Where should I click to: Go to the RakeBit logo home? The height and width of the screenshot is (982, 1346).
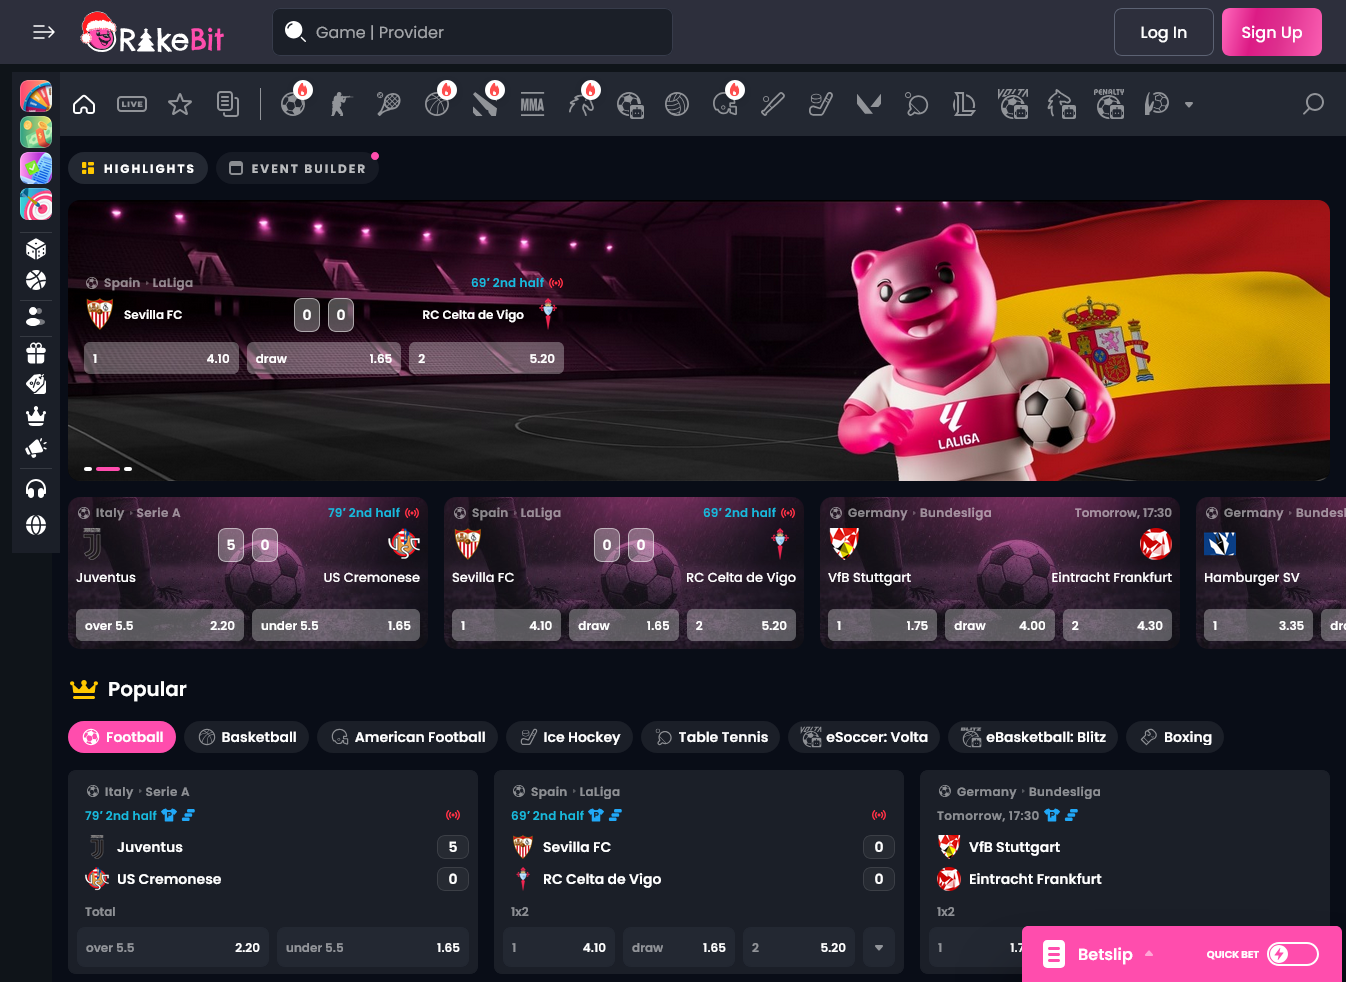point(152,34)
